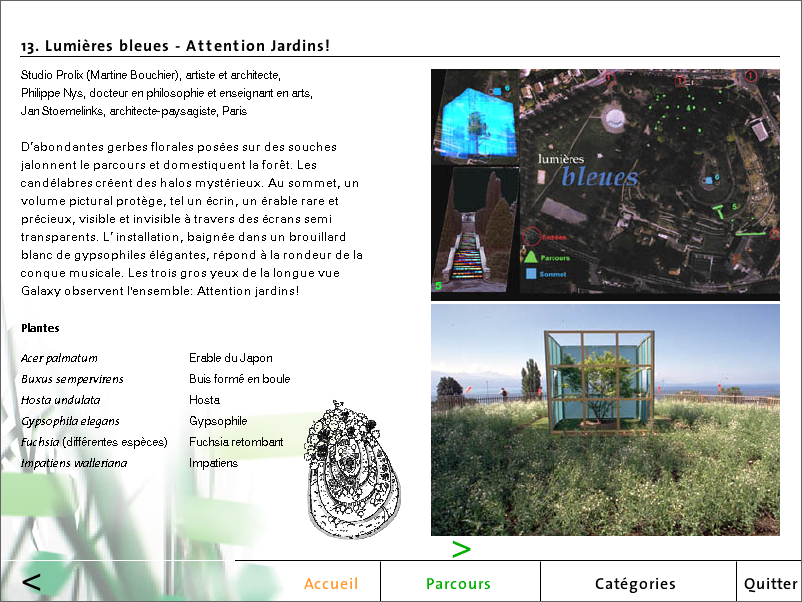This screenshot has width=802, height=602.
Task: Click the glass cube garden photo
Action: pyautogui.click(x=604, y=420)
